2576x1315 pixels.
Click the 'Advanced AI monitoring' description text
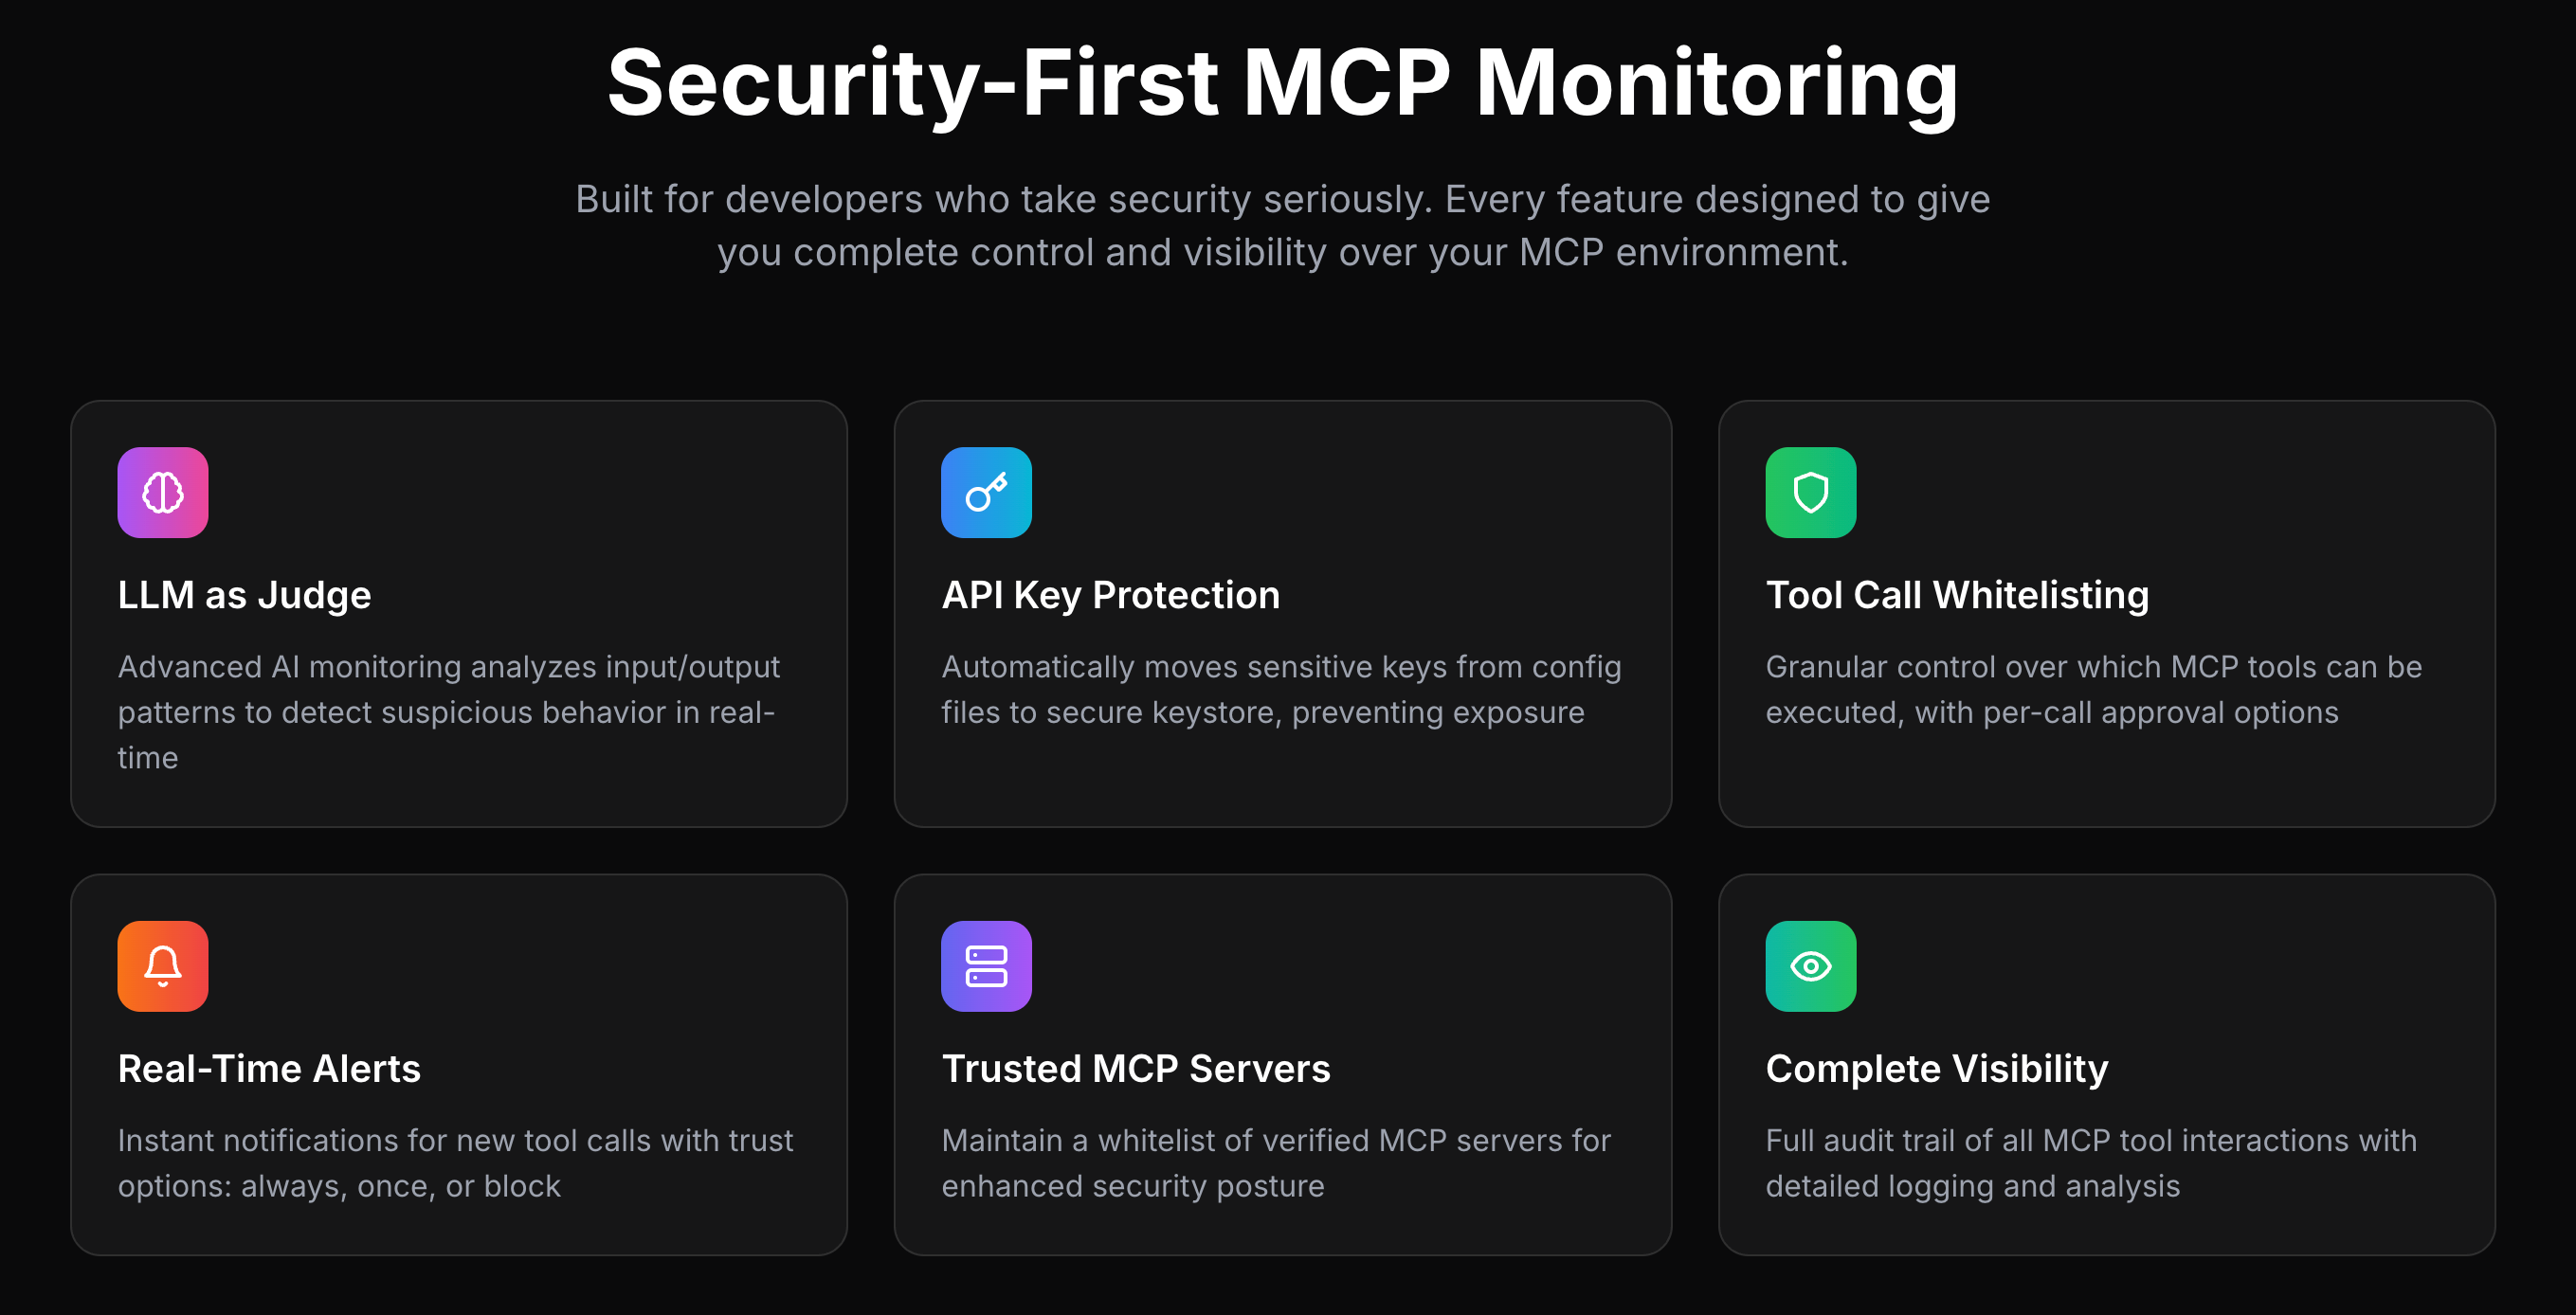pyautogui.click(x=448, y=711)
